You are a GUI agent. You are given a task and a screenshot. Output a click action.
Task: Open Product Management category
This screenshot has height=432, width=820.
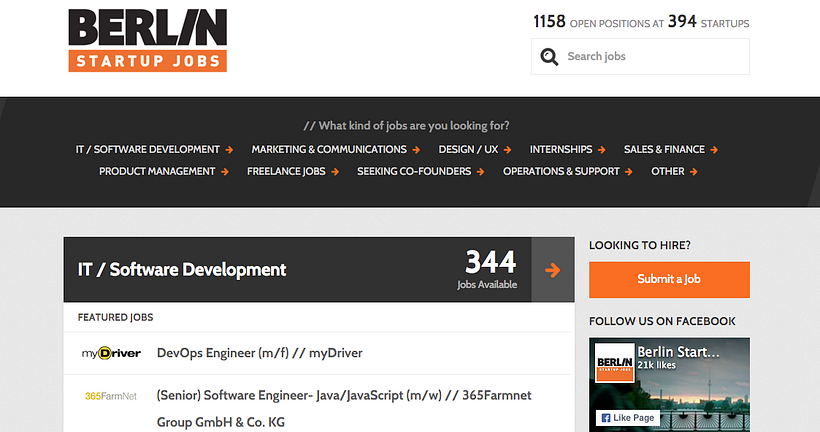point(157,172)
